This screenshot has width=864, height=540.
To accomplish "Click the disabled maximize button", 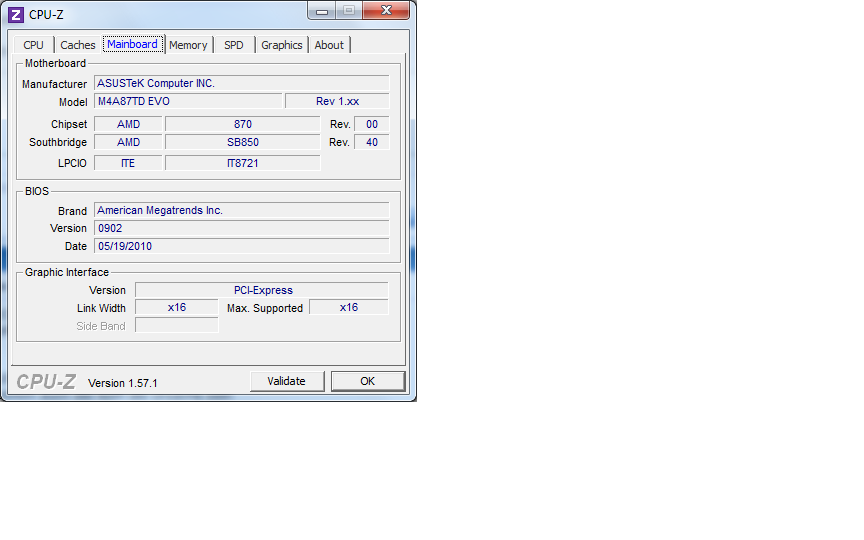I will click(x=349, y=10).
